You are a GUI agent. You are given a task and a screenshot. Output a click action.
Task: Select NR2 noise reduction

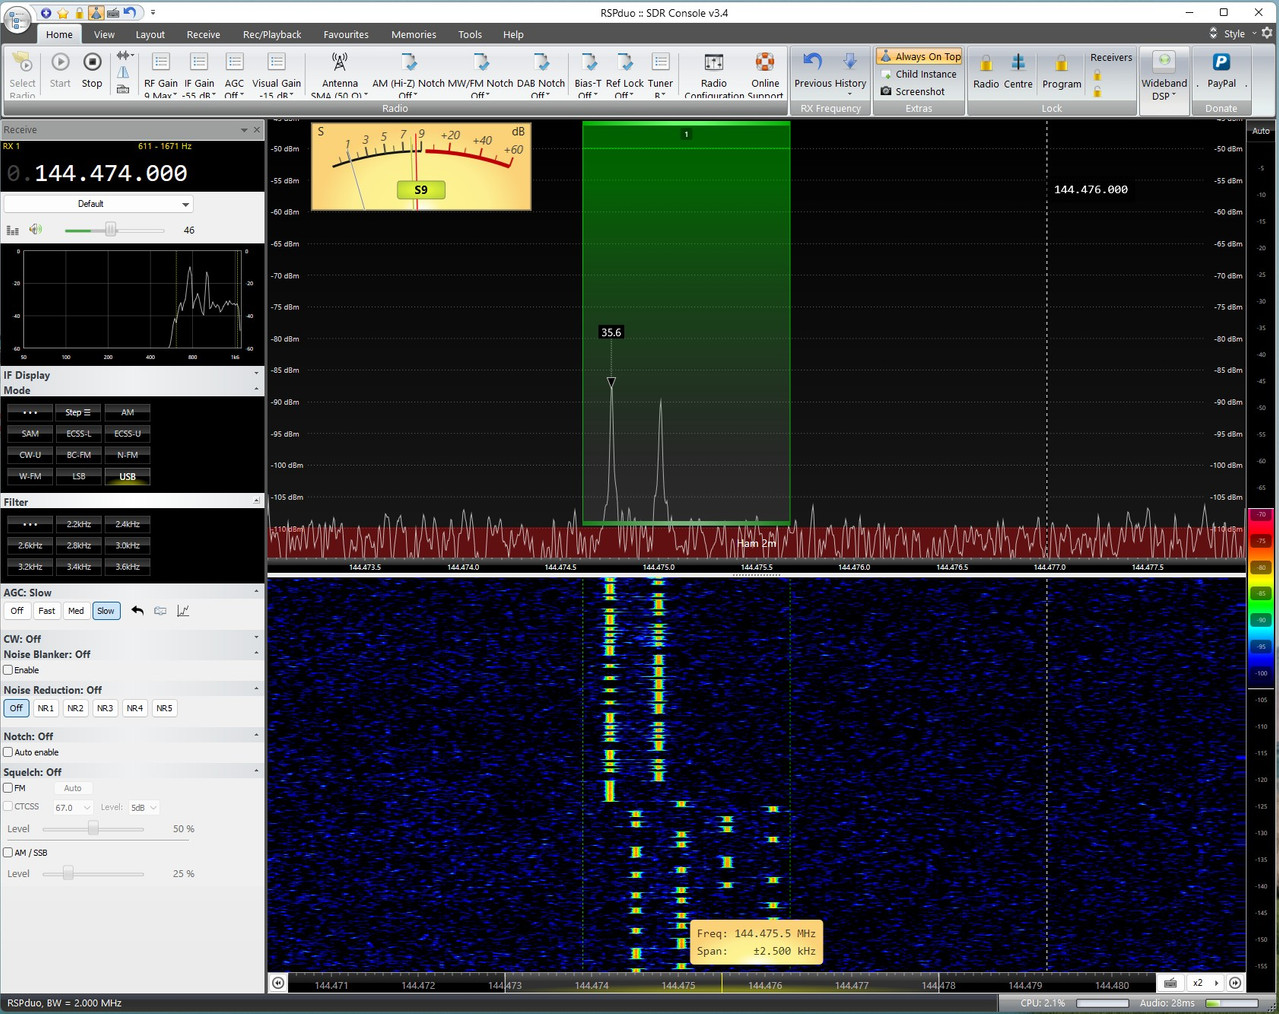(75, 708)
